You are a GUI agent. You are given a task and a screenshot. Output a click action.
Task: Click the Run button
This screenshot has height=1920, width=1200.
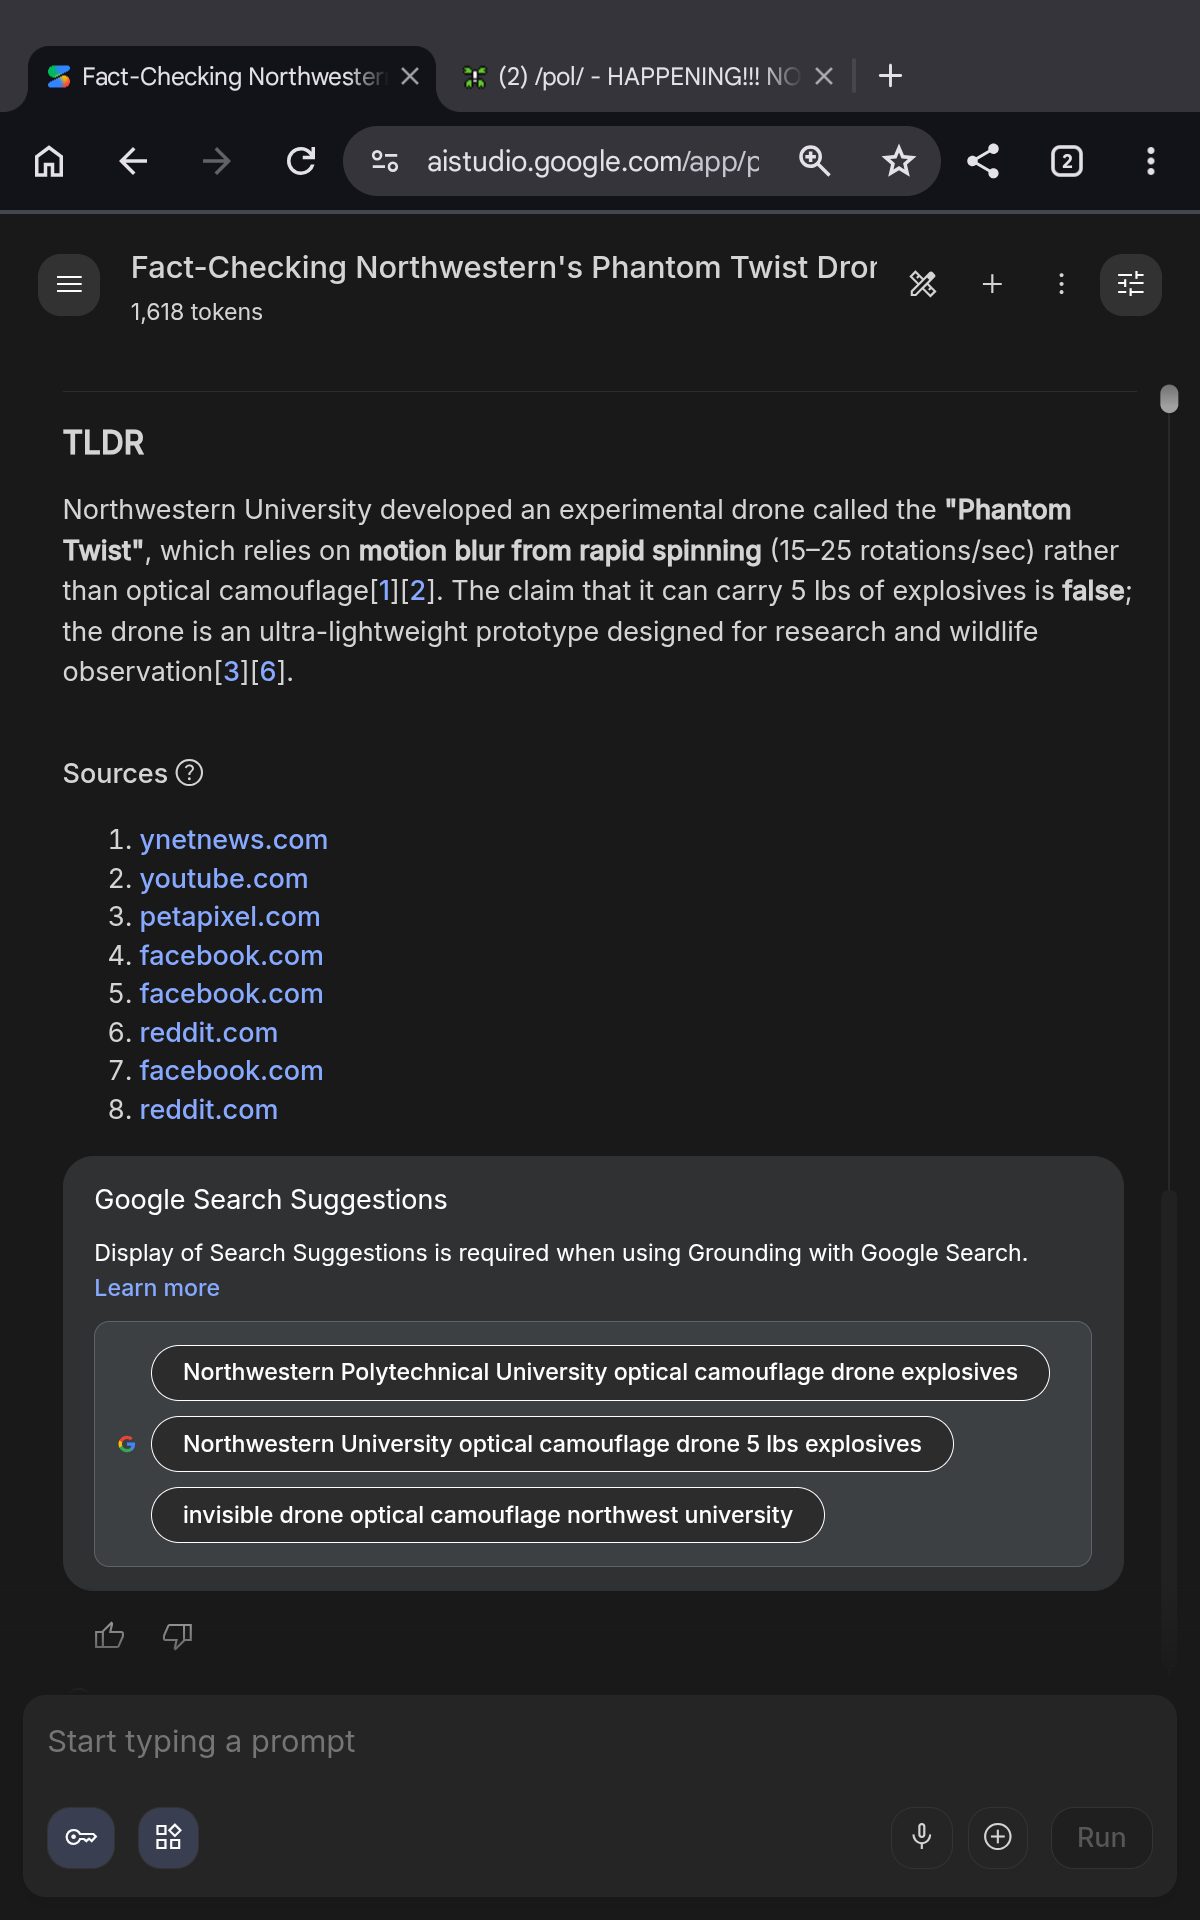[x=1101, y=1837]
